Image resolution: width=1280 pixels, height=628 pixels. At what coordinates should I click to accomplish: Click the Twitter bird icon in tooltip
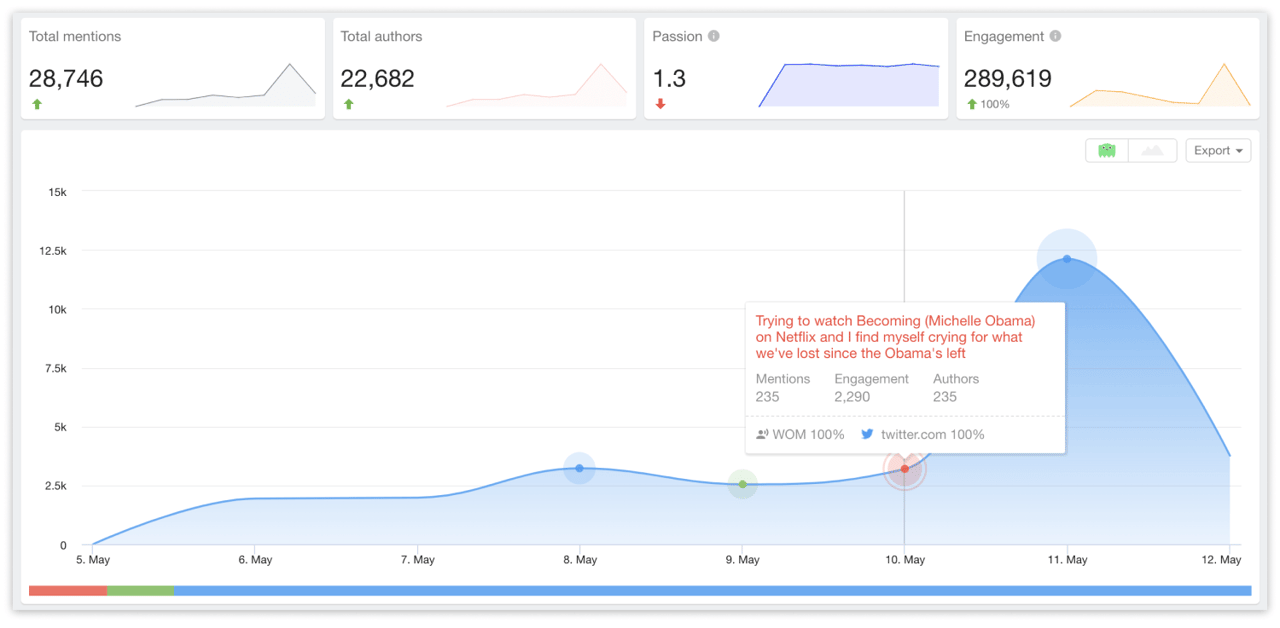coord(867,434)
